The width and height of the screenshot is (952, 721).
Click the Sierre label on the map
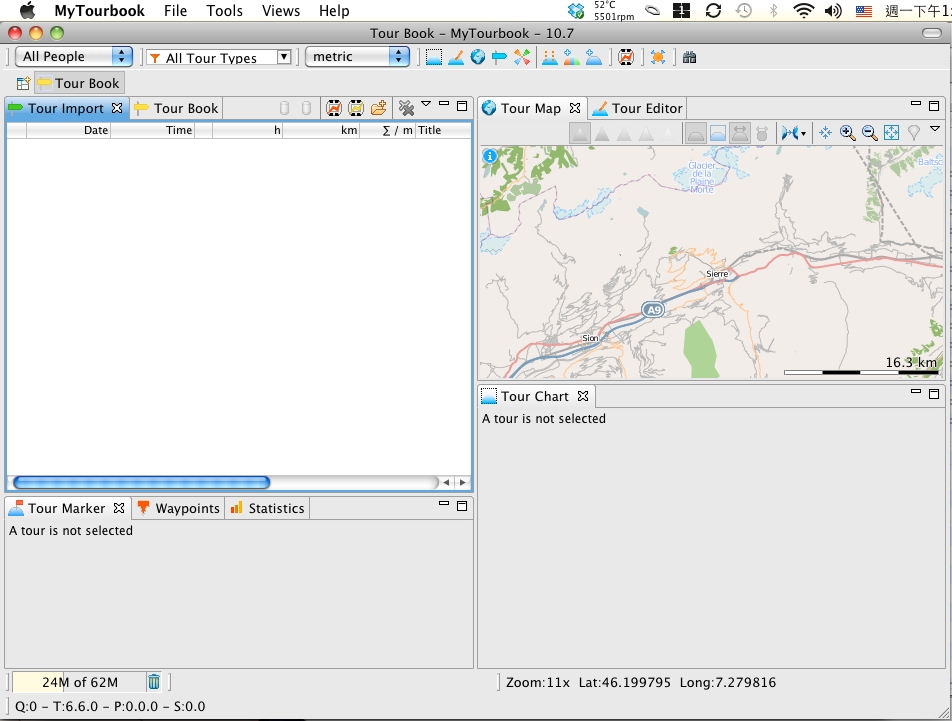point(717,274)
